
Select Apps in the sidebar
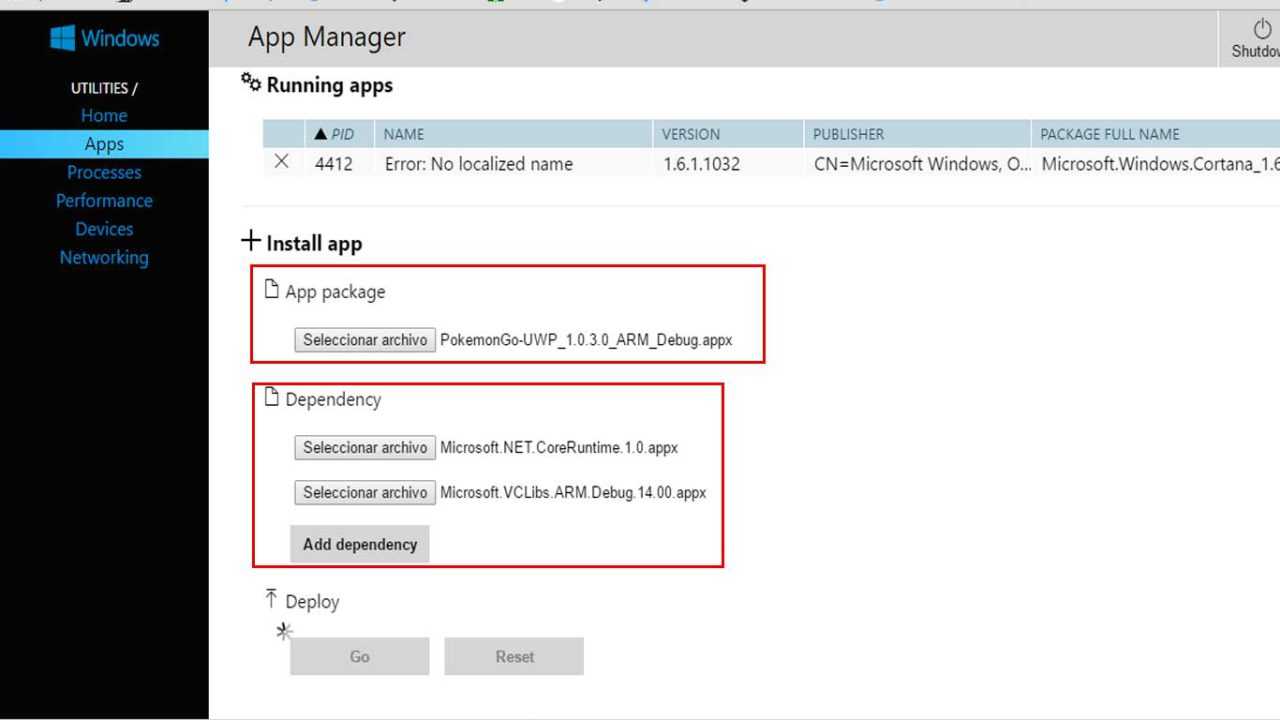[x=104, y=144]
